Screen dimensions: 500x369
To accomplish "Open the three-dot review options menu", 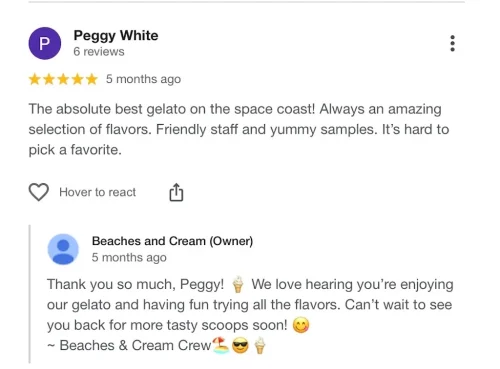I will point(452,43).
